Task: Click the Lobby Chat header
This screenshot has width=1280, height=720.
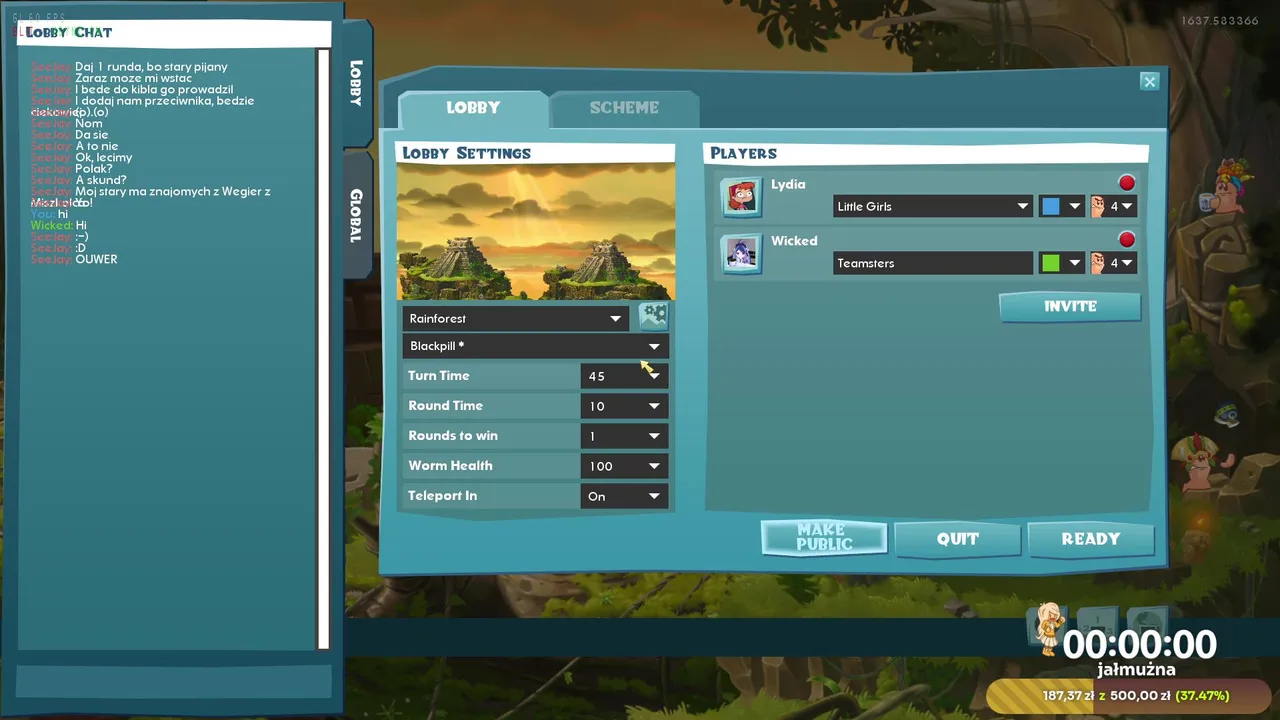Action: [x=69, y=32]
